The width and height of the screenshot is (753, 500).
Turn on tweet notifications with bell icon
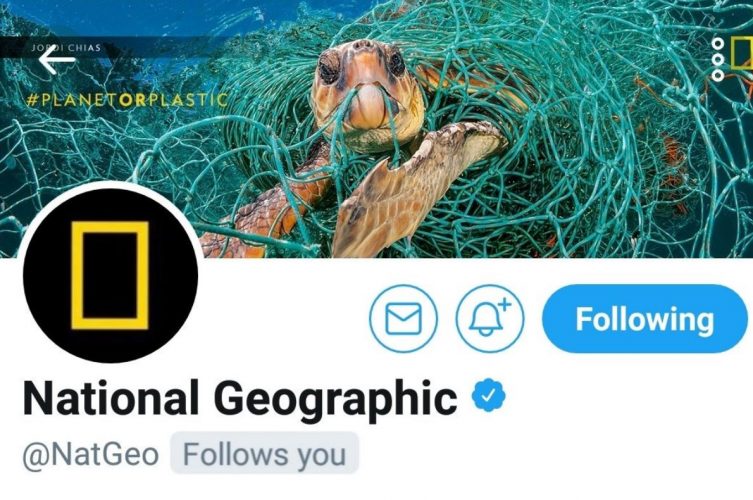click(x=490, y=318)
